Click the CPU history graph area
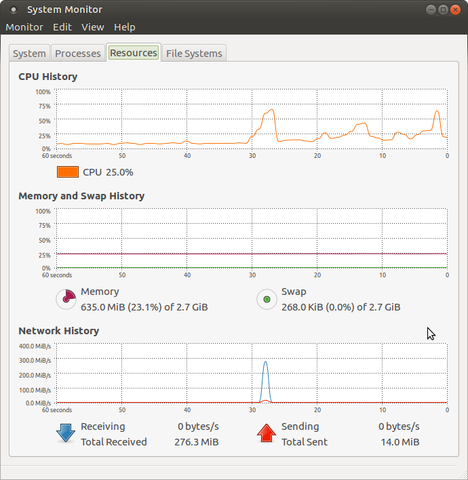 252,119
